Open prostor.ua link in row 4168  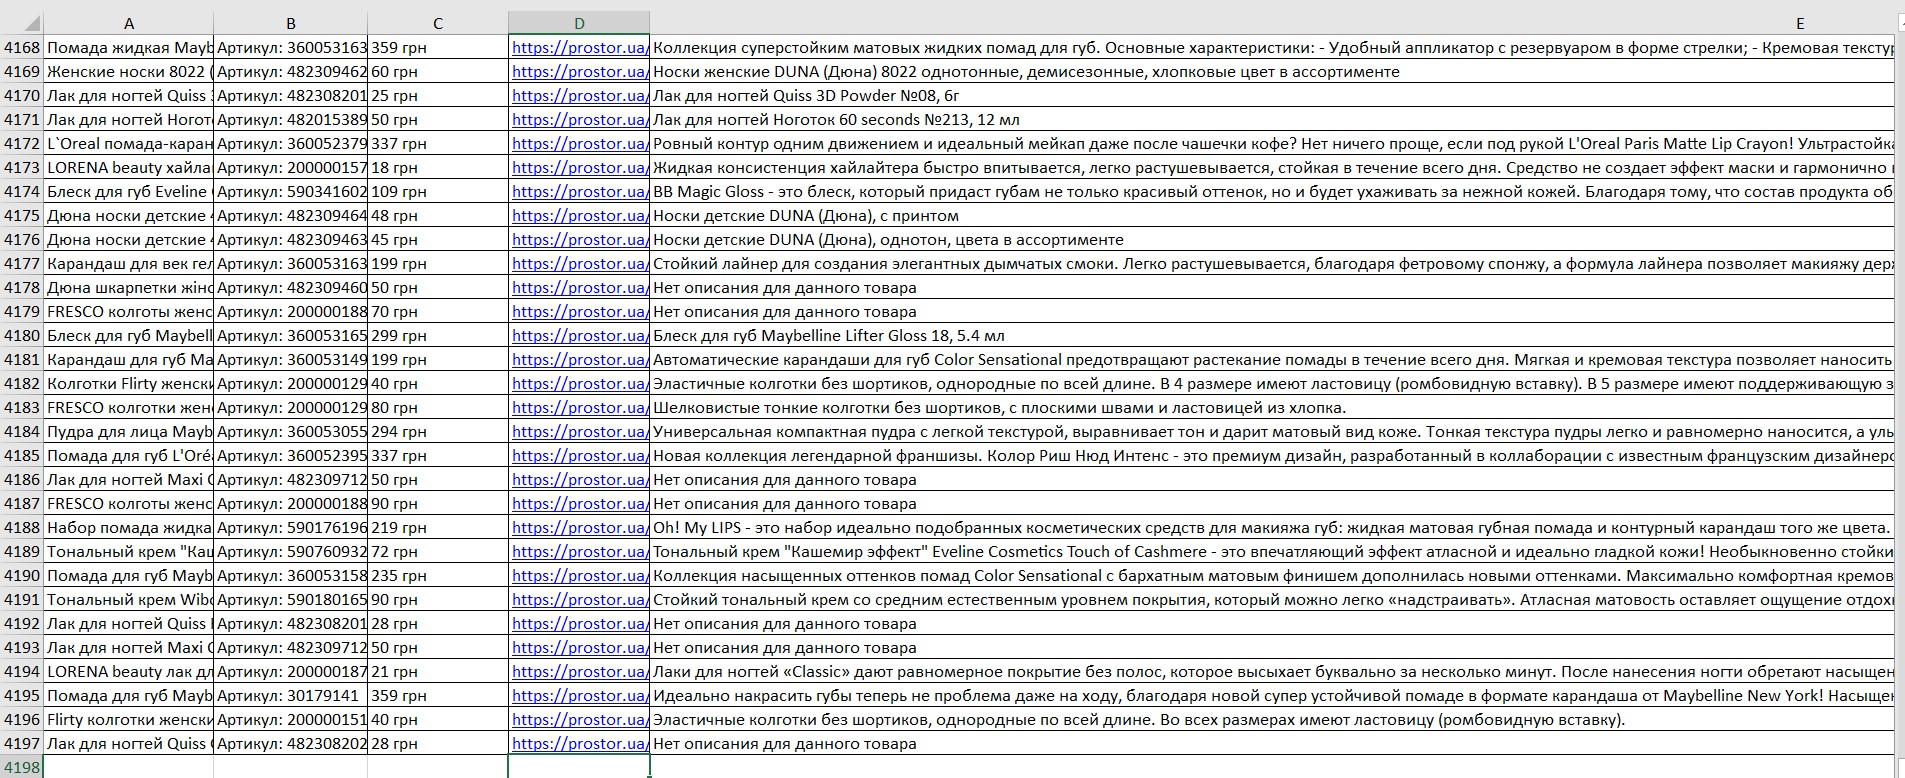[580, 47]
